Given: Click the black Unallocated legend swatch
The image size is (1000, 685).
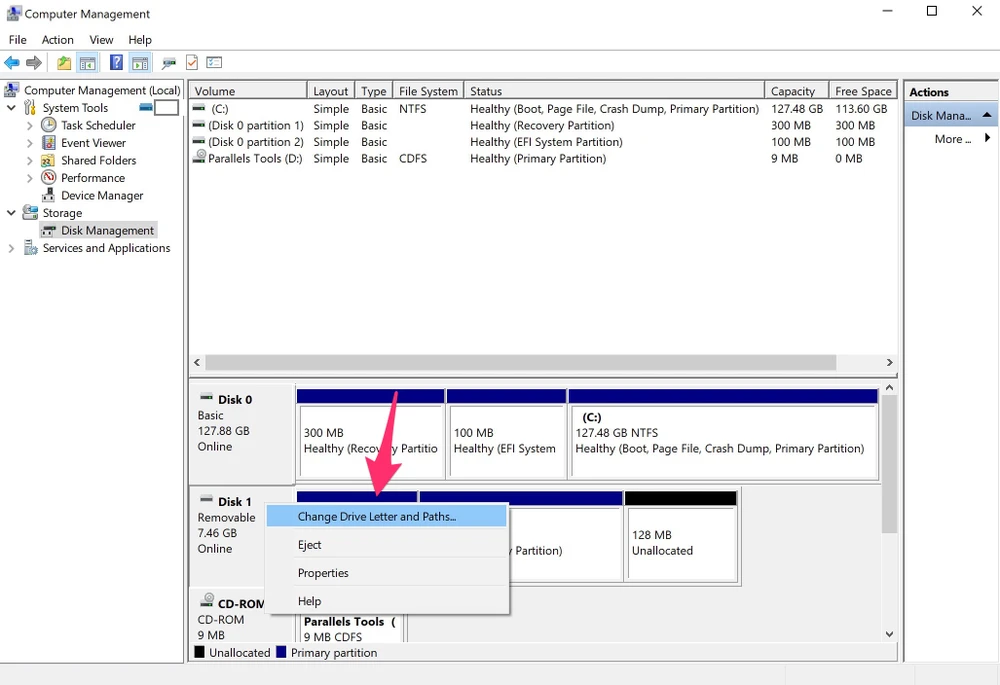Looking at the screenshot, I should click(200, 653).
